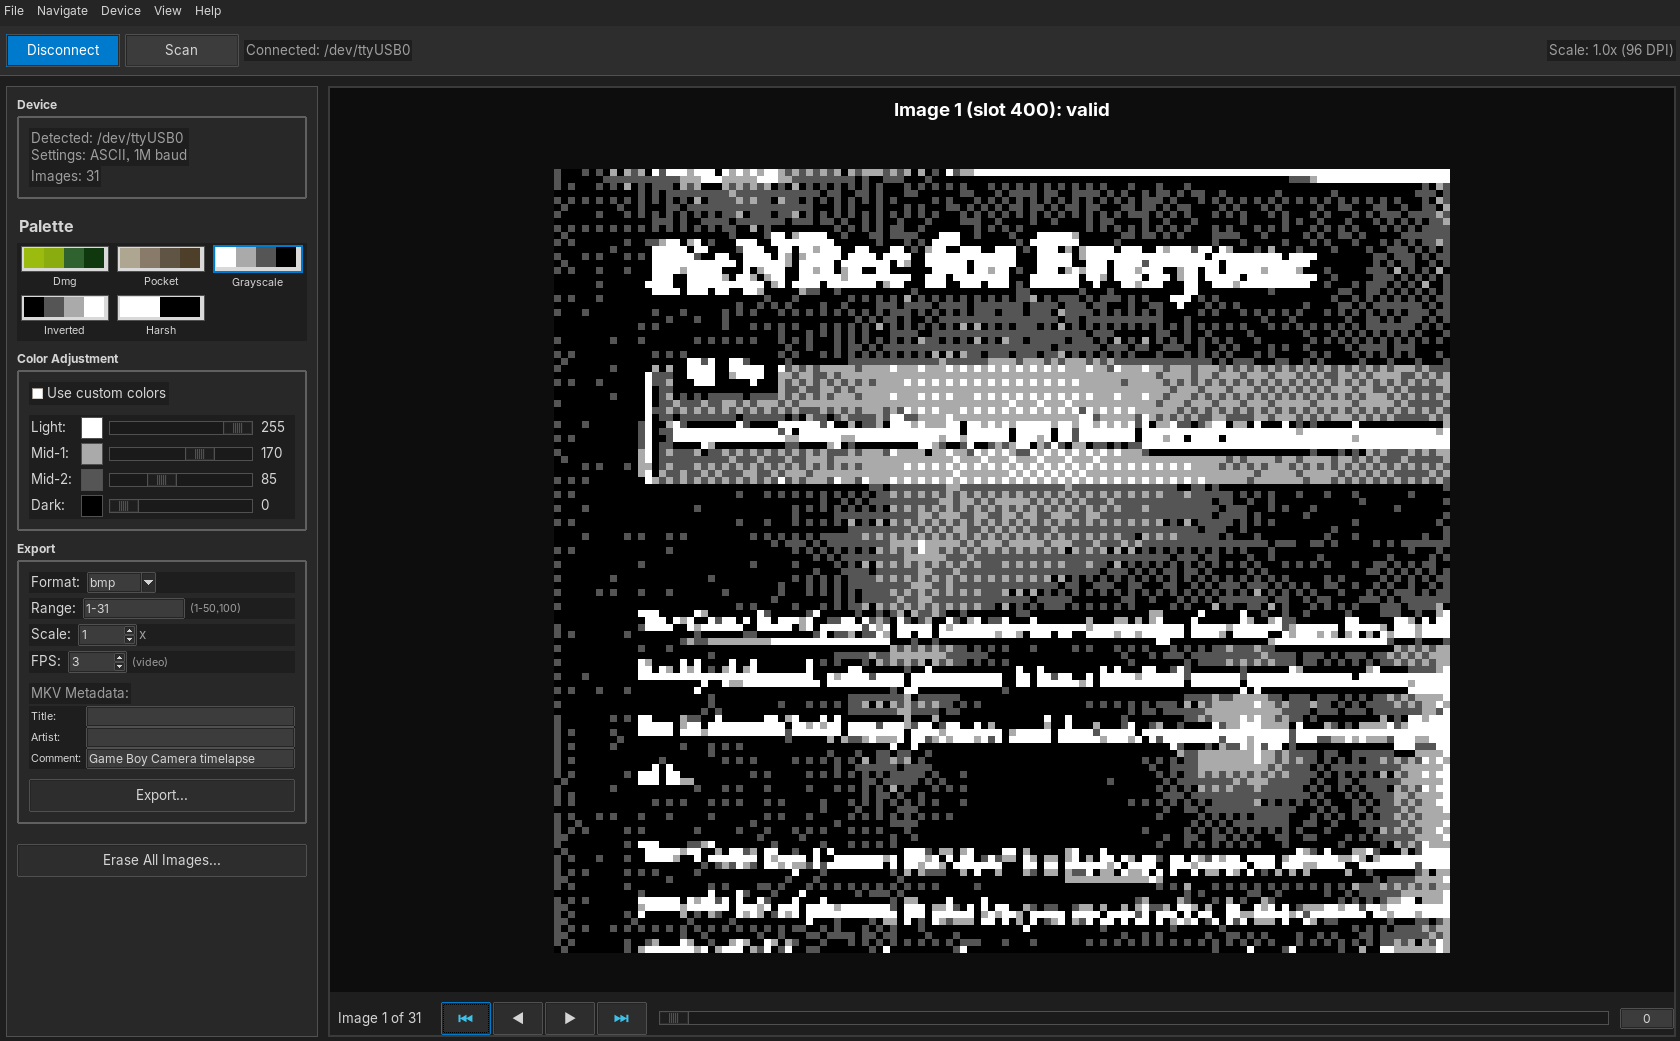Click the Range input field
Viewport: 1680px width, 1041px height.
click(x=133, y=608)
